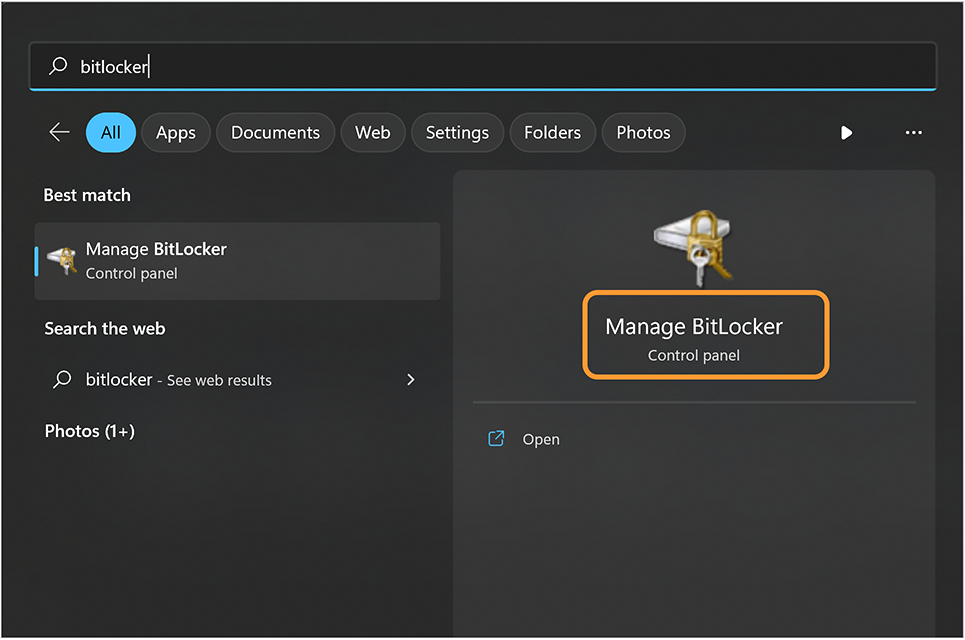Open the ellipsis menu at top right

click(913, 132)
